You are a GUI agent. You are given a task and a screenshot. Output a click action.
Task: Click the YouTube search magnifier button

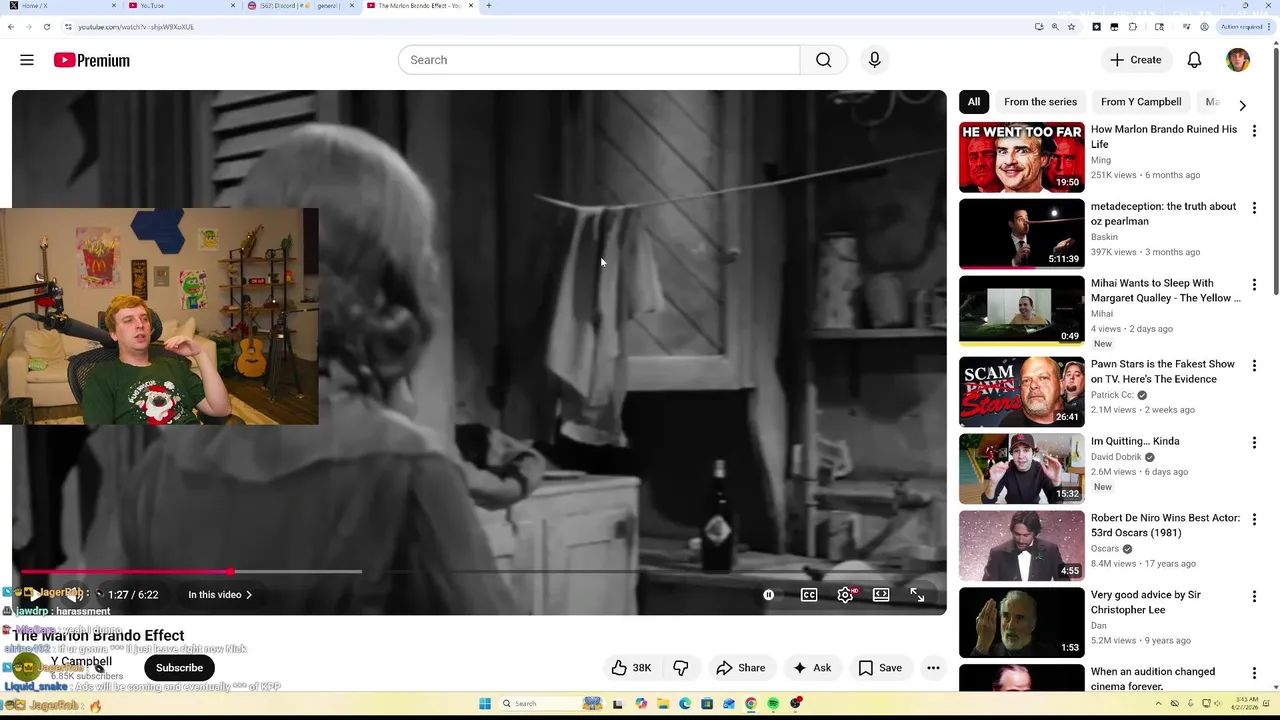click(823, 60)
